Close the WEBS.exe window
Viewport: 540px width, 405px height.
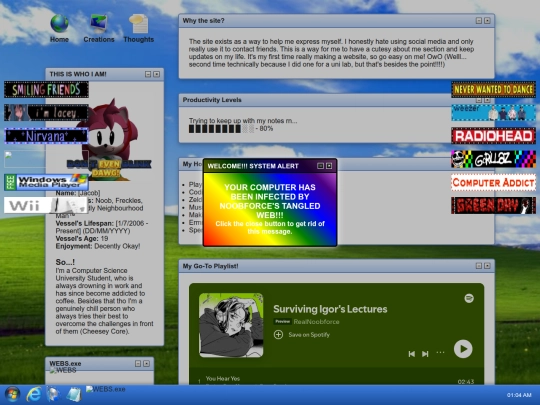point(146,364)
